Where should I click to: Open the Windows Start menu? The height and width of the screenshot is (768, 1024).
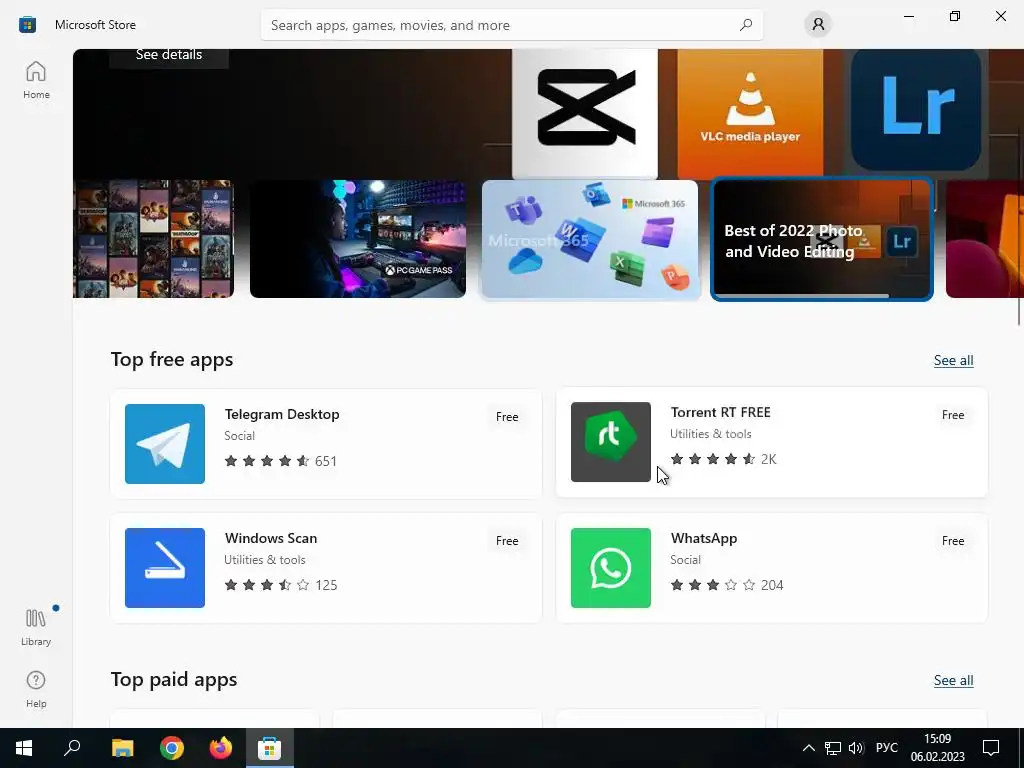pyautogui.click(x=24, y=748)
